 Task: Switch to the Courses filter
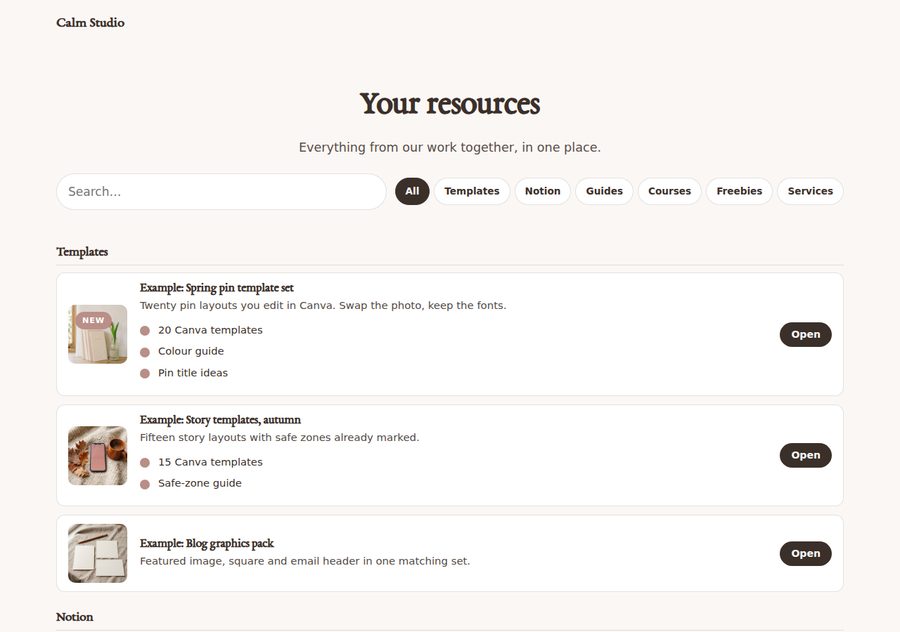tap(669, 191)
